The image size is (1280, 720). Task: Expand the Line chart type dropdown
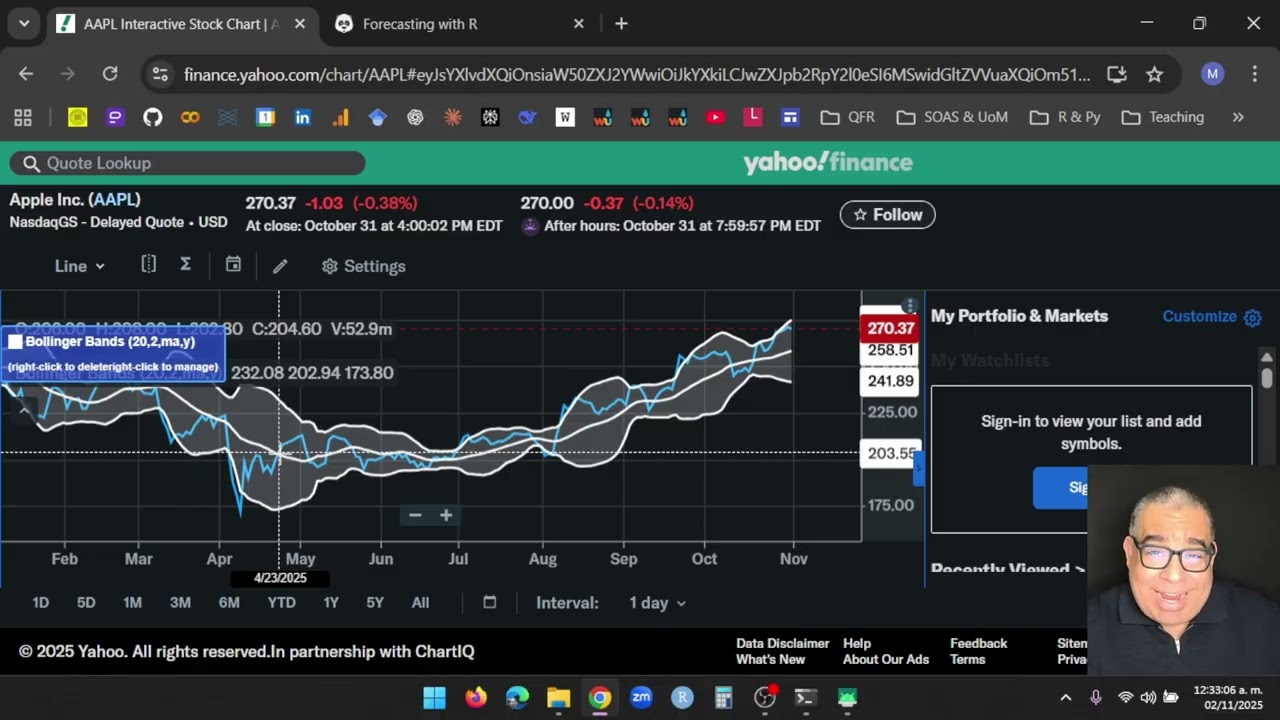(x=79, y=266)
